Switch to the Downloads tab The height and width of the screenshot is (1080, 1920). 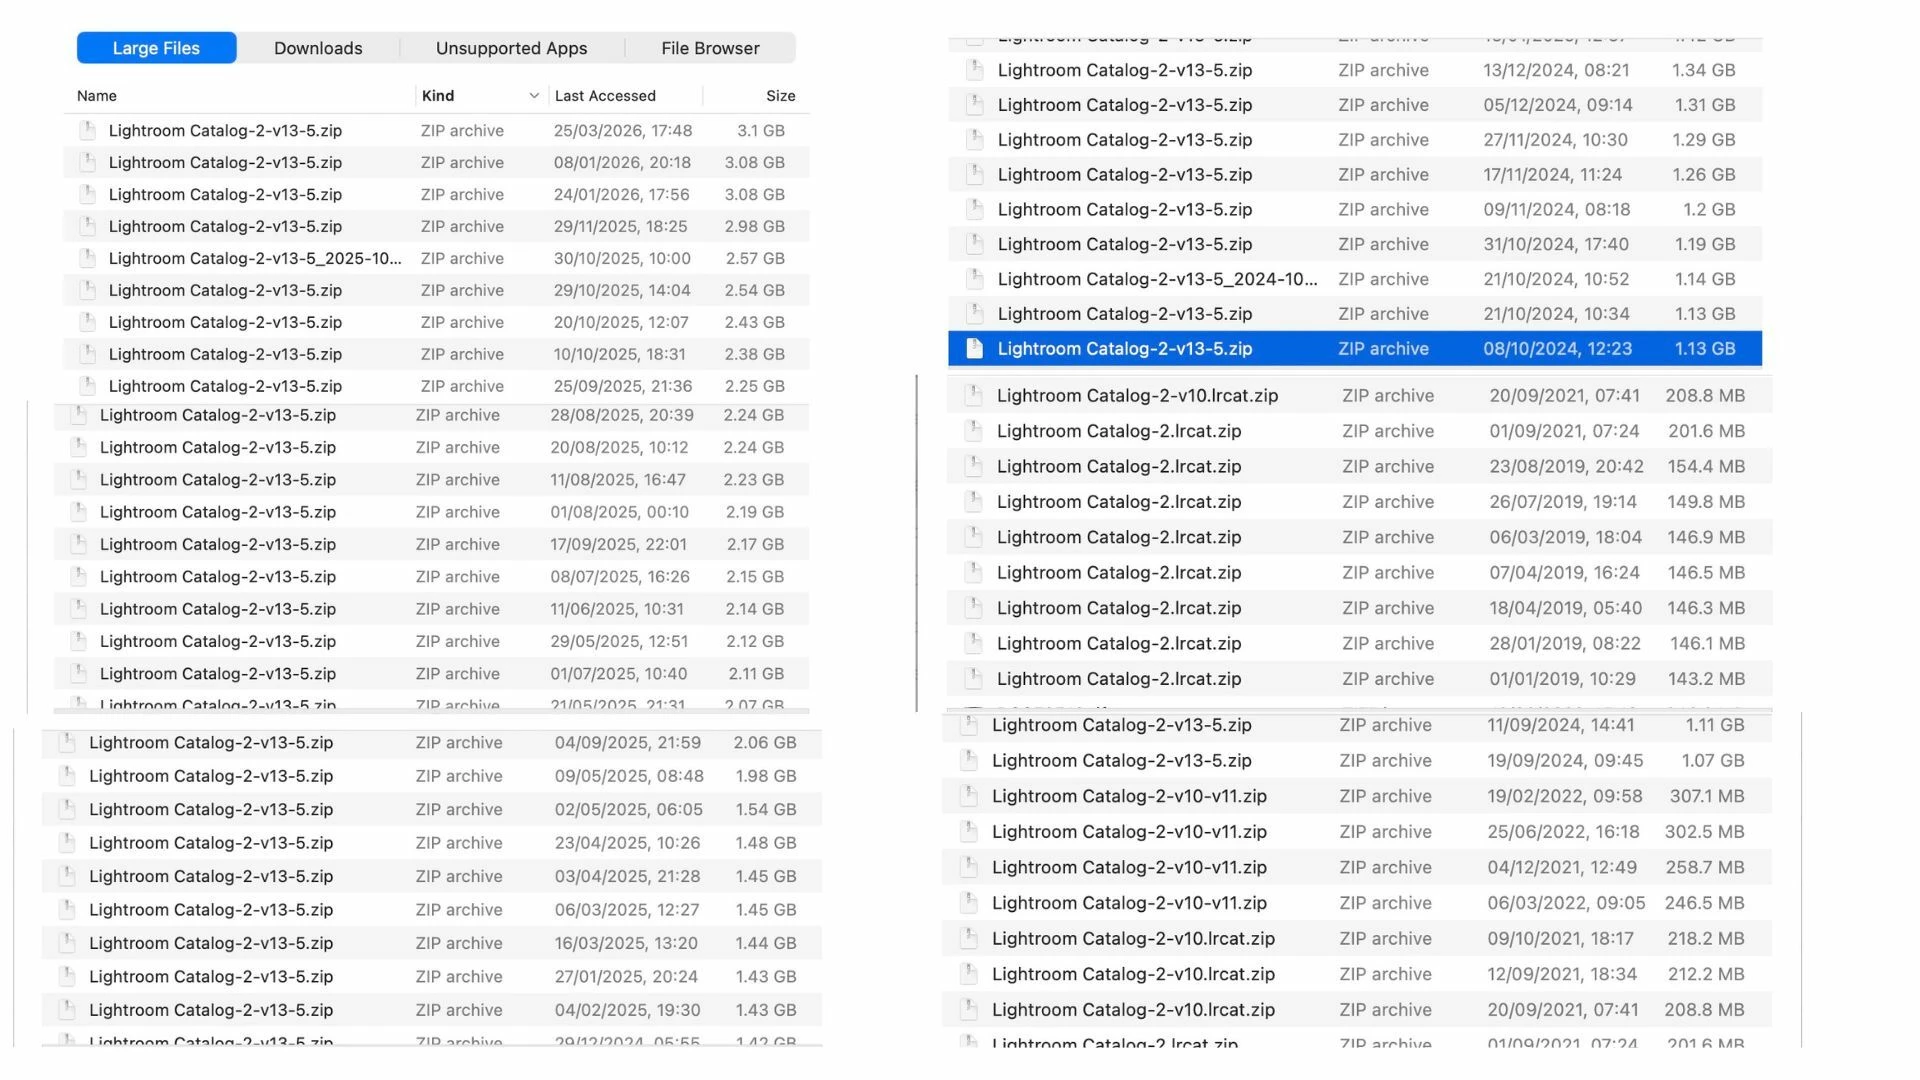(318, 48)
